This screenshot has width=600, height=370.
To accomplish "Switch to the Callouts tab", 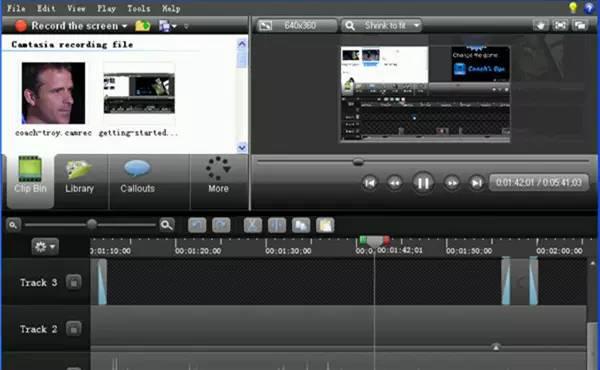I will coord(137,181).
